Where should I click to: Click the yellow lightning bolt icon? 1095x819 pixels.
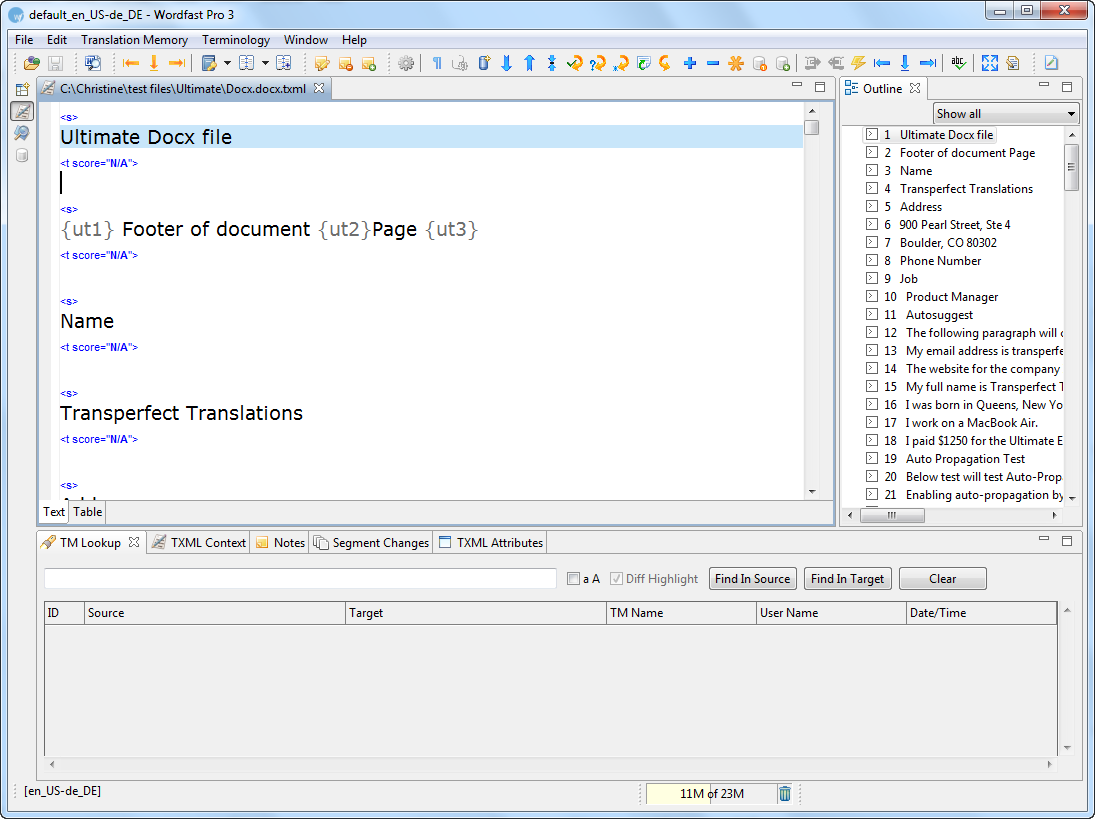tap(858, 64)
